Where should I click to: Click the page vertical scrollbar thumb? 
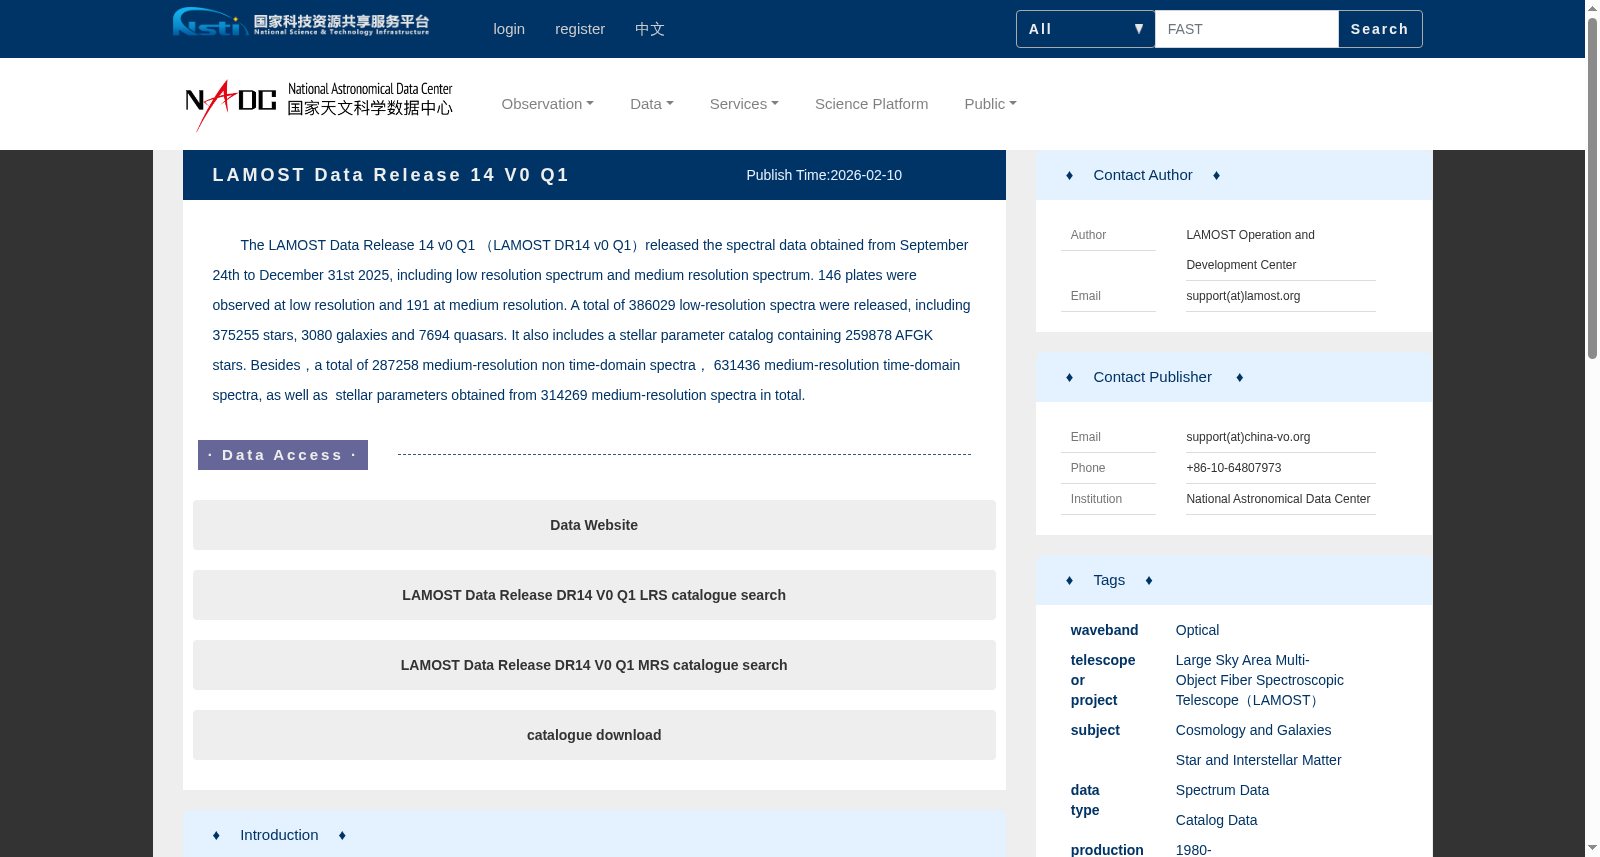tap(1592, 188)
